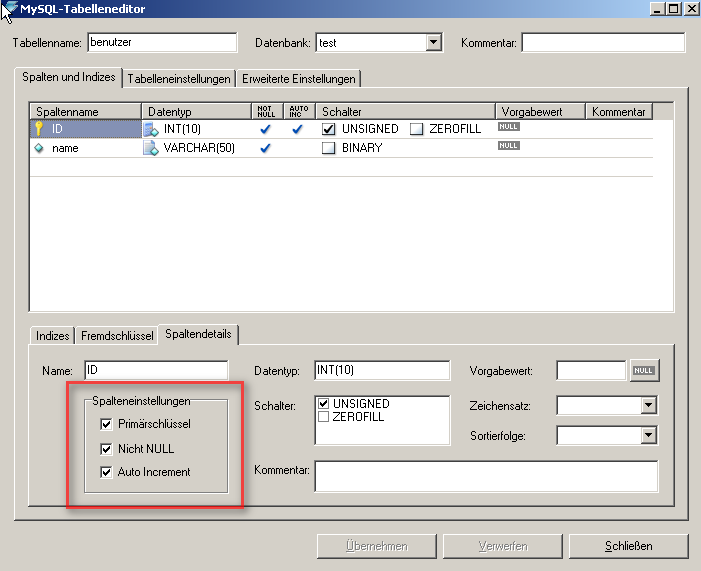Click the top Kommentar input field
Screen dimensions: 701x571
point(603,42)
